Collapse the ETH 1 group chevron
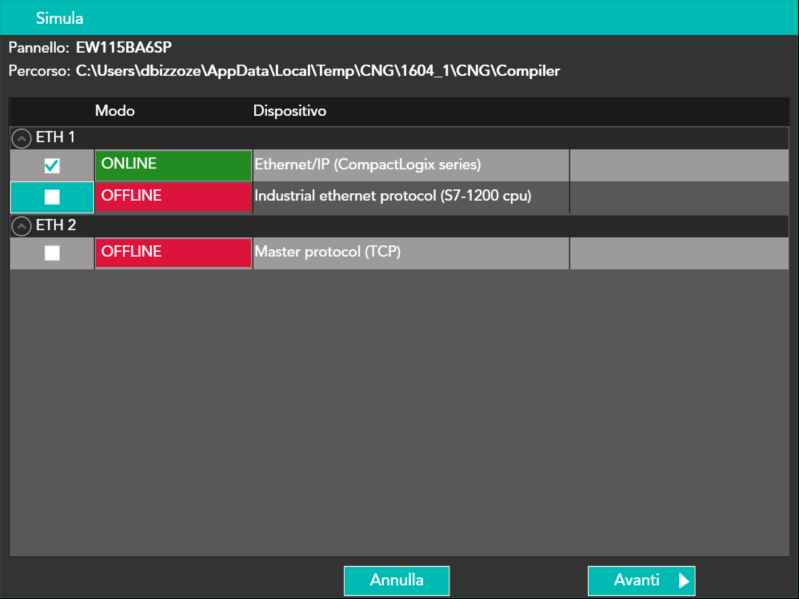The width and height of the screenshot is (799, 599). coord(21,138)
